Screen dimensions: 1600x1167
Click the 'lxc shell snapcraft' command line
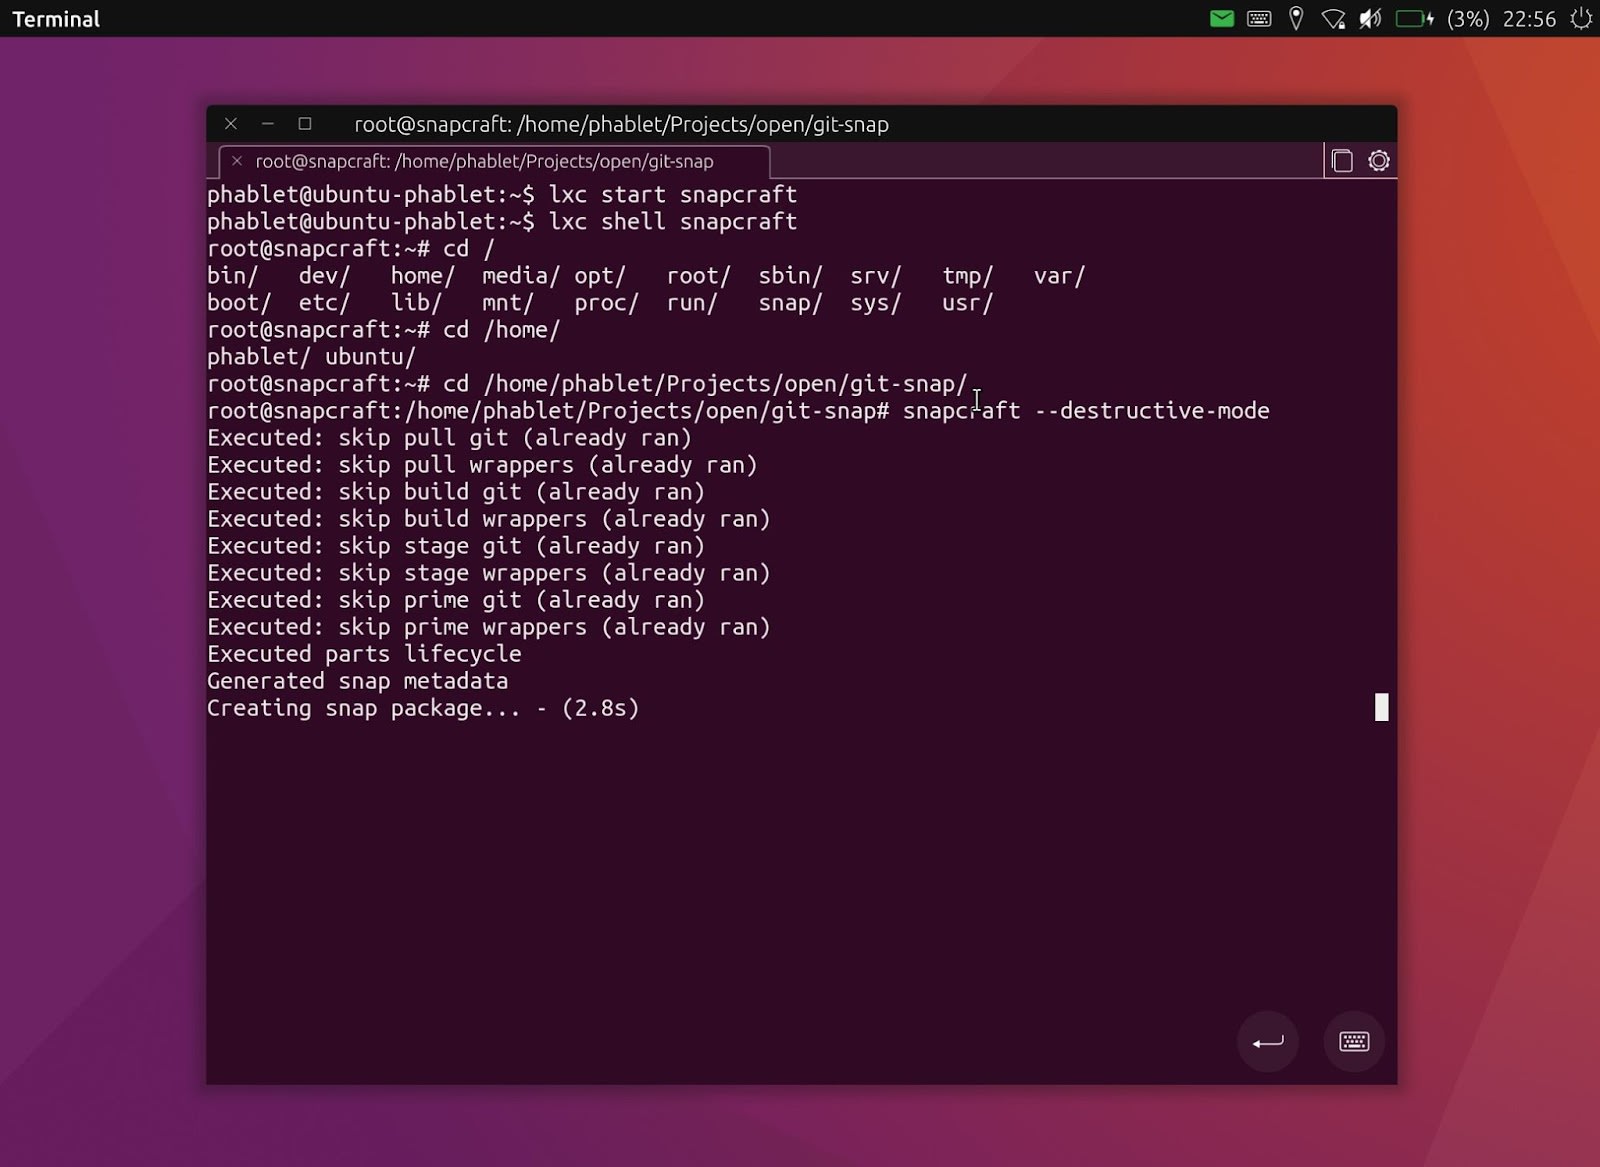(502, 221)
